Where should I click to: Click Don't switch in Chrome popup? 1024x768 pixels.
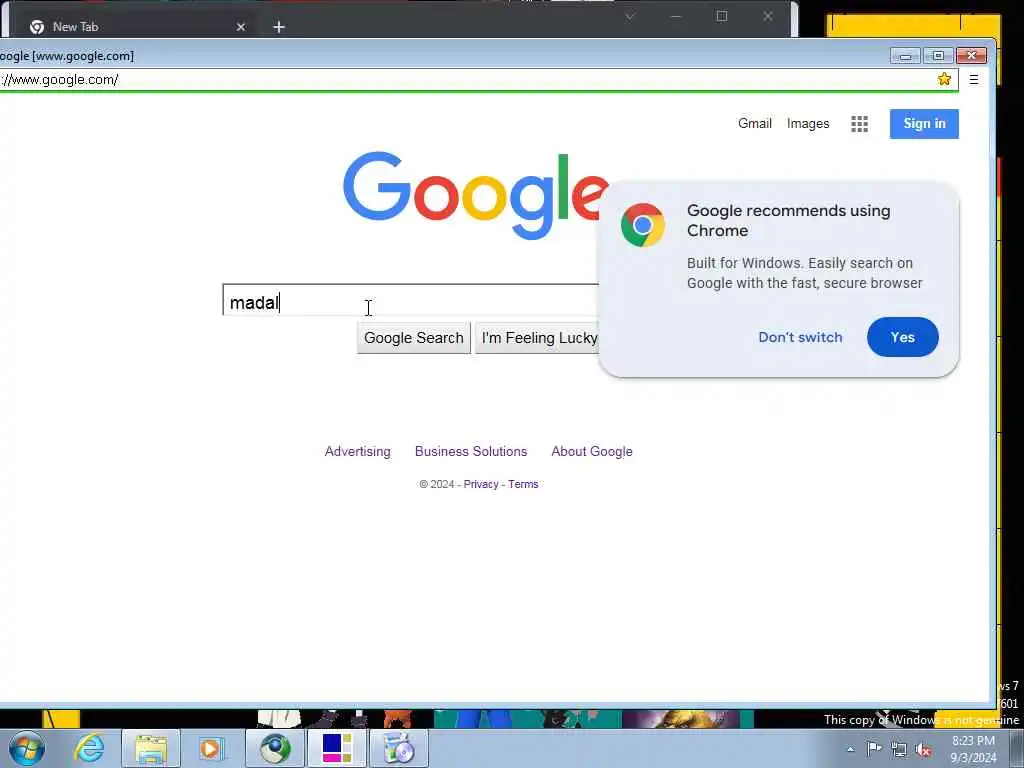(800, 337)
